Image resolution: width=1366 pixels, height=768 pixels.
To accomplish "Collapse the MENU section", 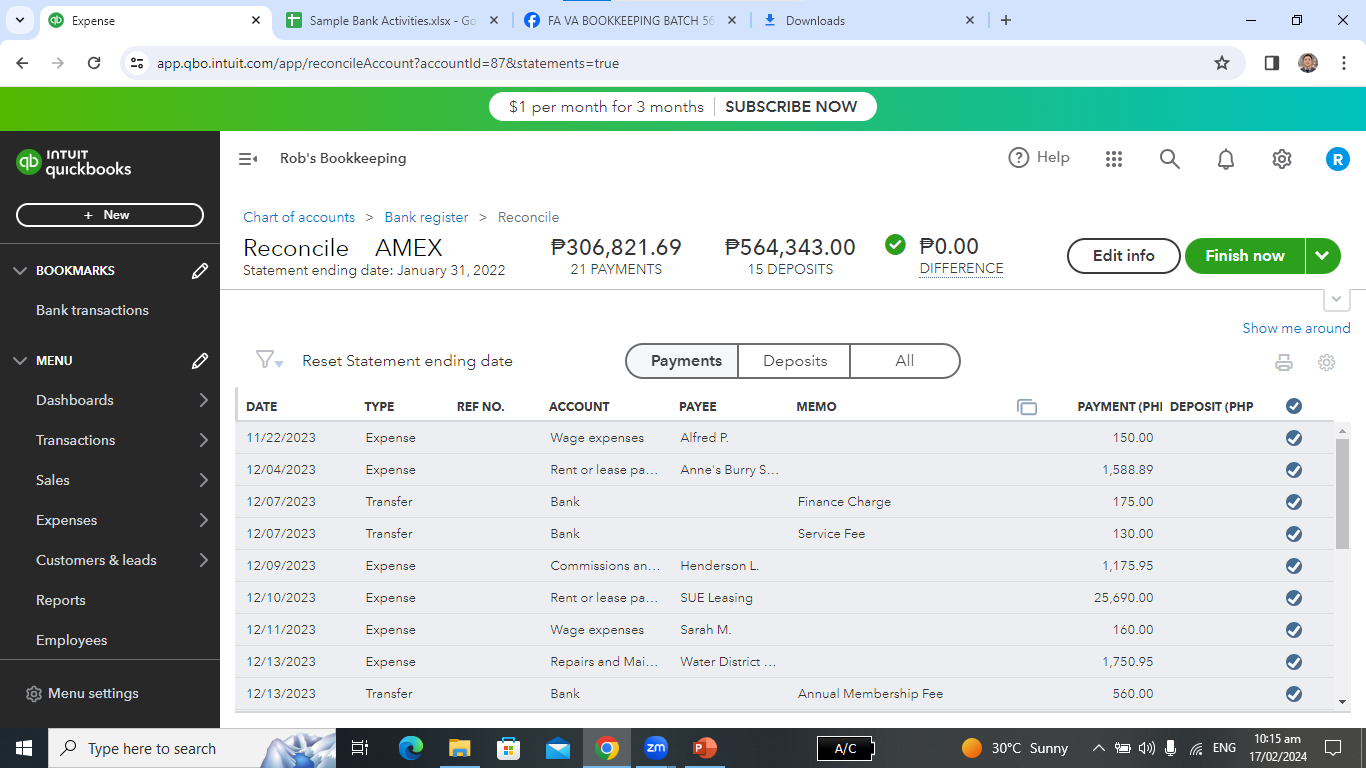I will pos(20,361).
